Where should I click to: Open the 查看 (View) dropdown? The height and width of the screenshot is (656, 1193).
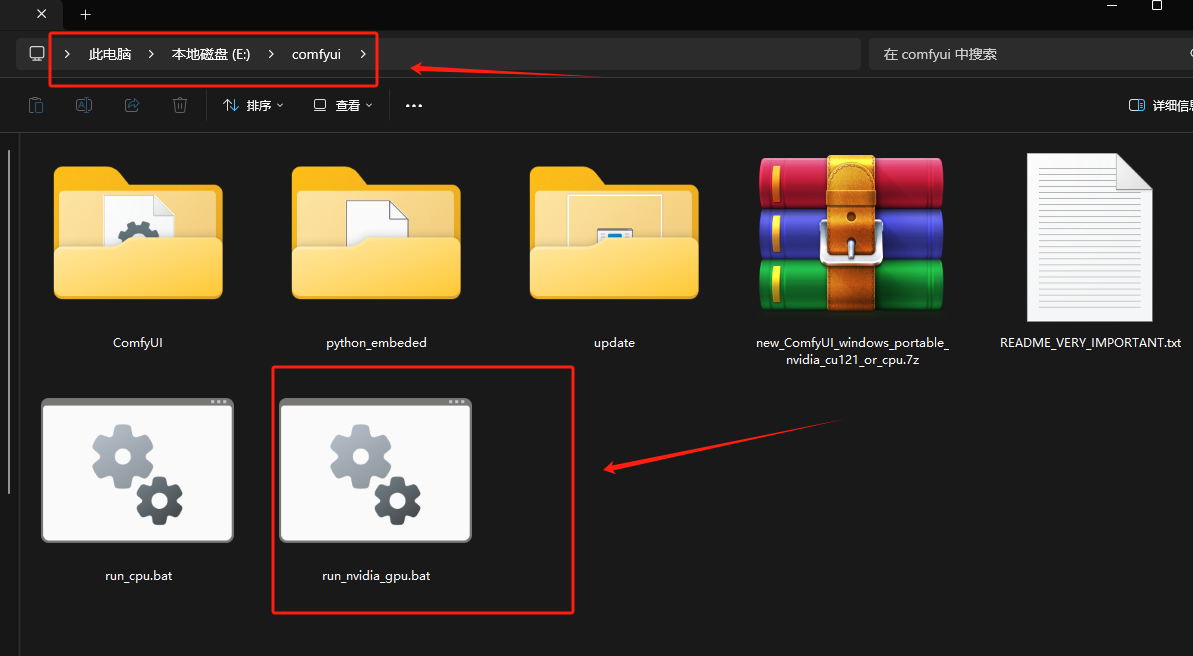click(343, 105)
